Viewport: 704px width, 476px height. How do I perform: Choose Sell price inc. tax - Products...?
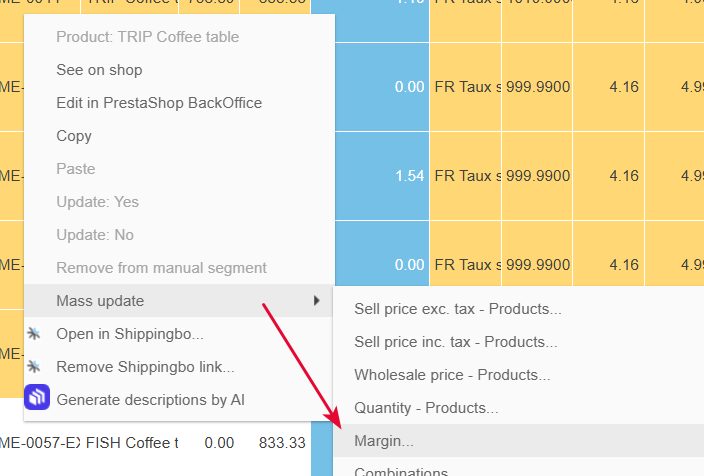(x=456, y=342)
